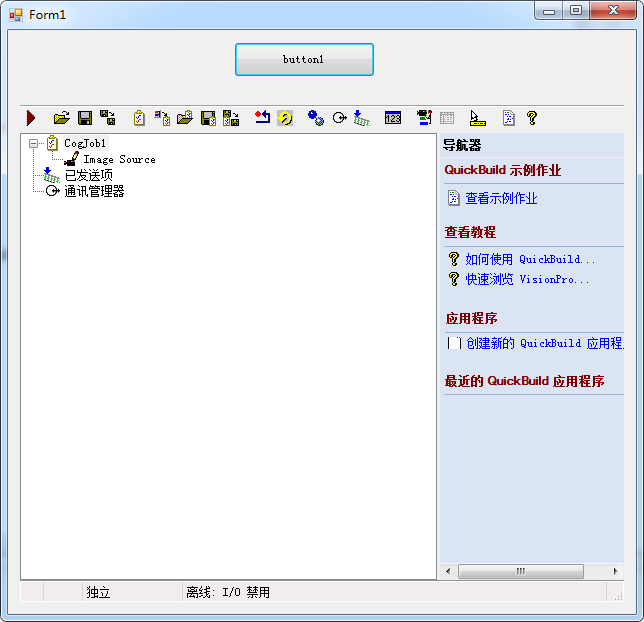This screenshot has width=644, height=622.
Task: Click the 离线: I/O 禁用 status entry
Action: point(228,592)
